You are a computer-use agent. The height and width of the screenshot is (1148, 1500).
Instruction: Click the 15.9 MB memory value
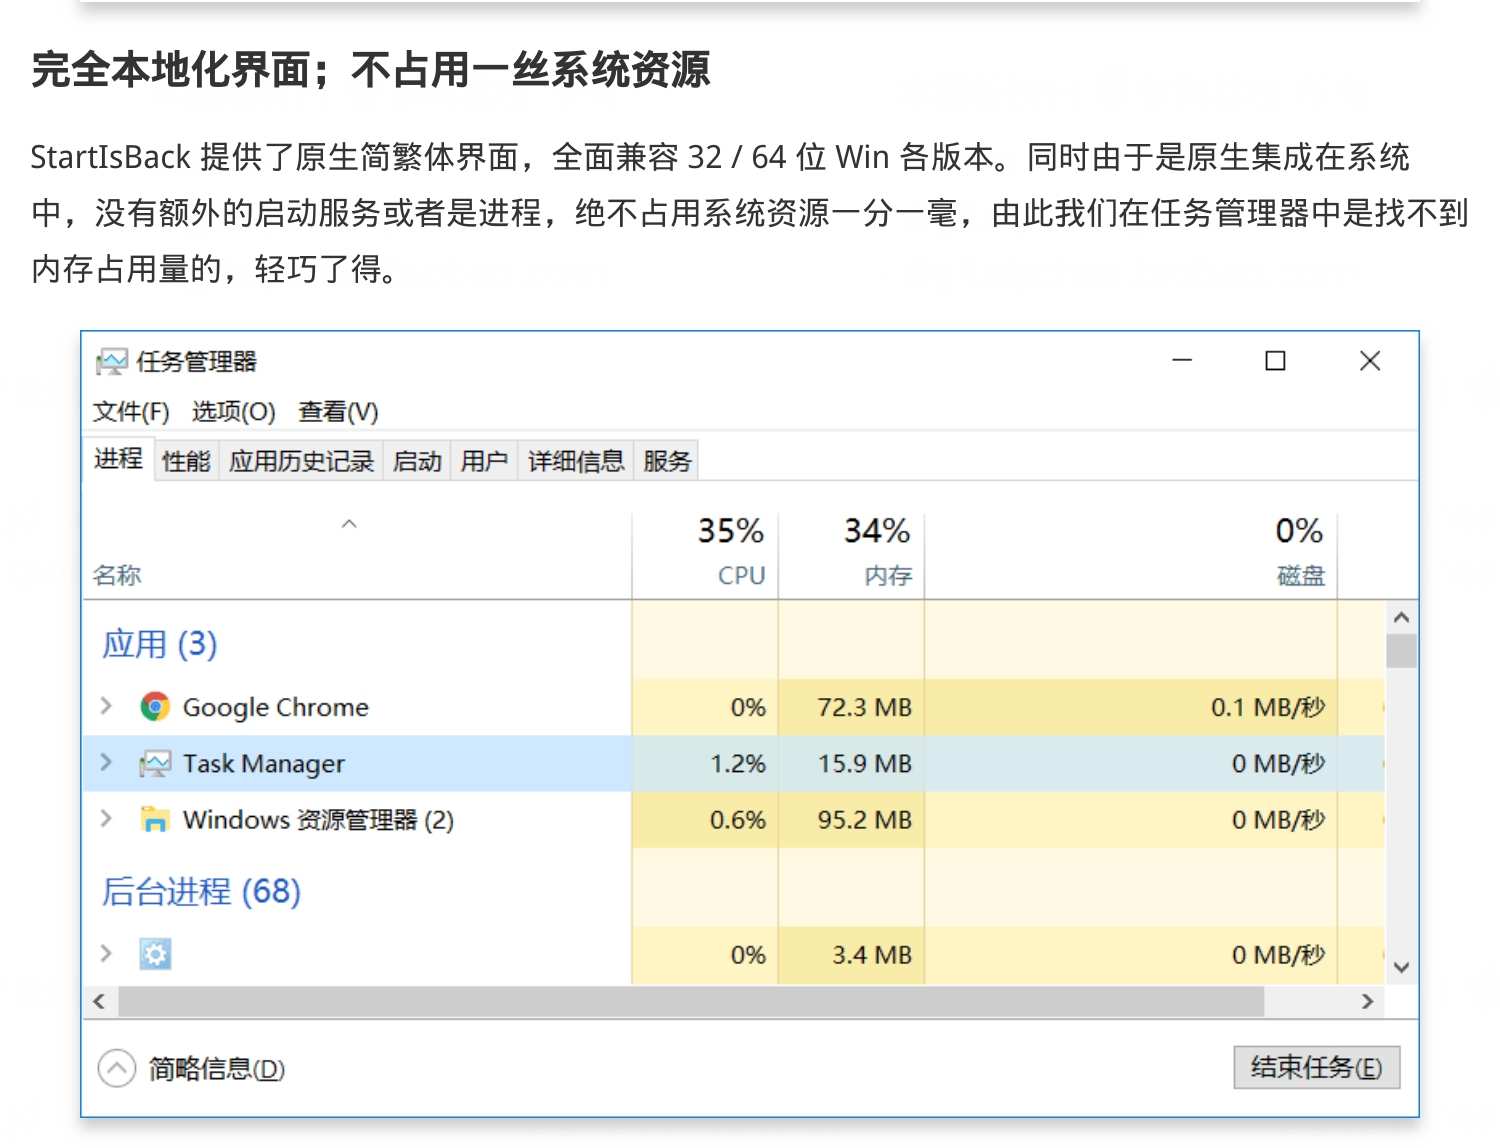coord(864,764)
